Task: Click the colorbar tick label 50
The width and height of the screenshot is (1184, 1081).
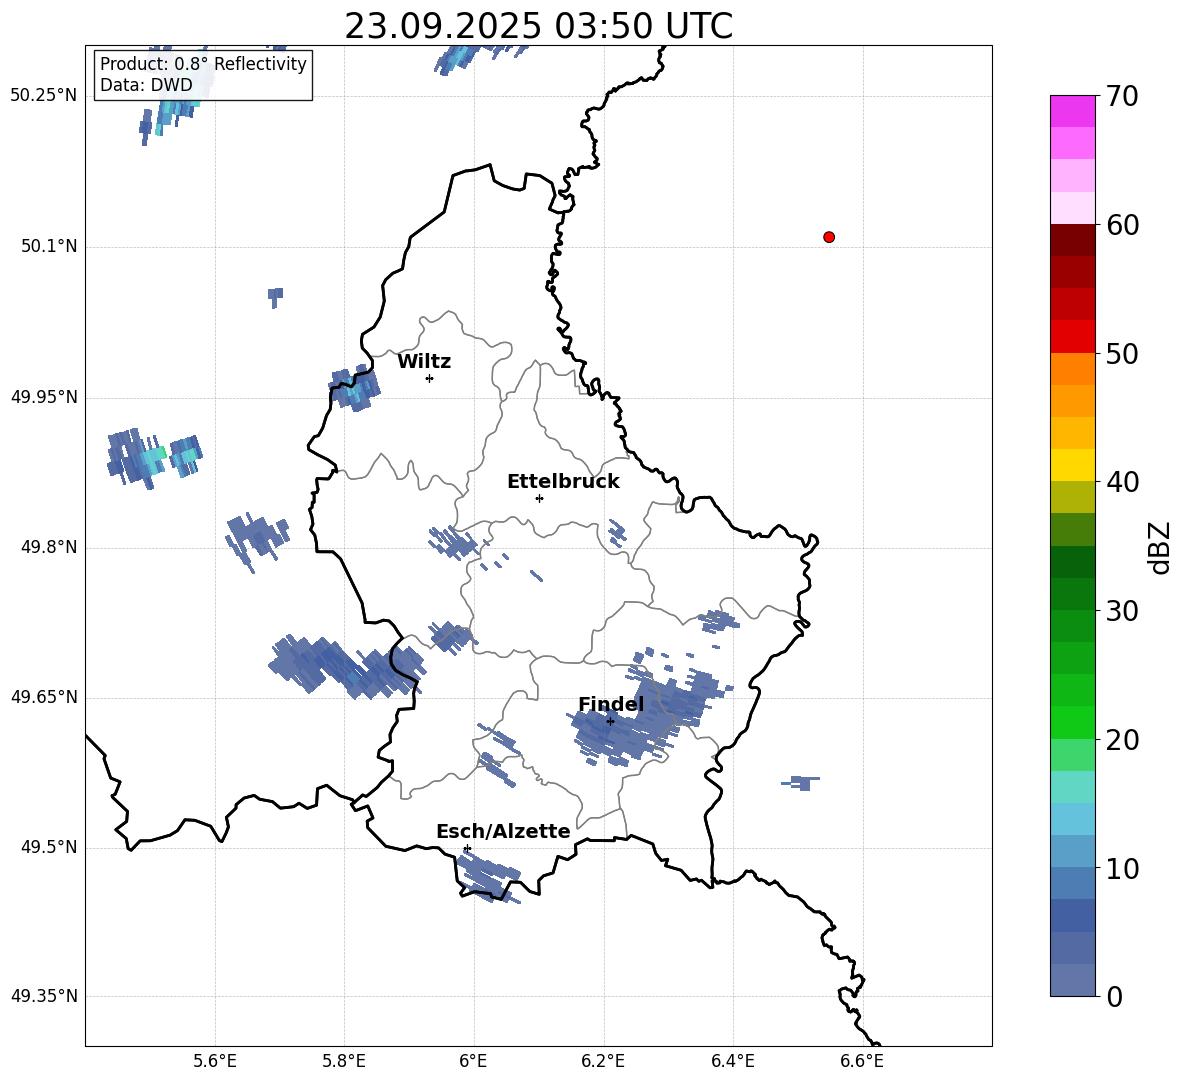Action: (x=1122, y=353)
